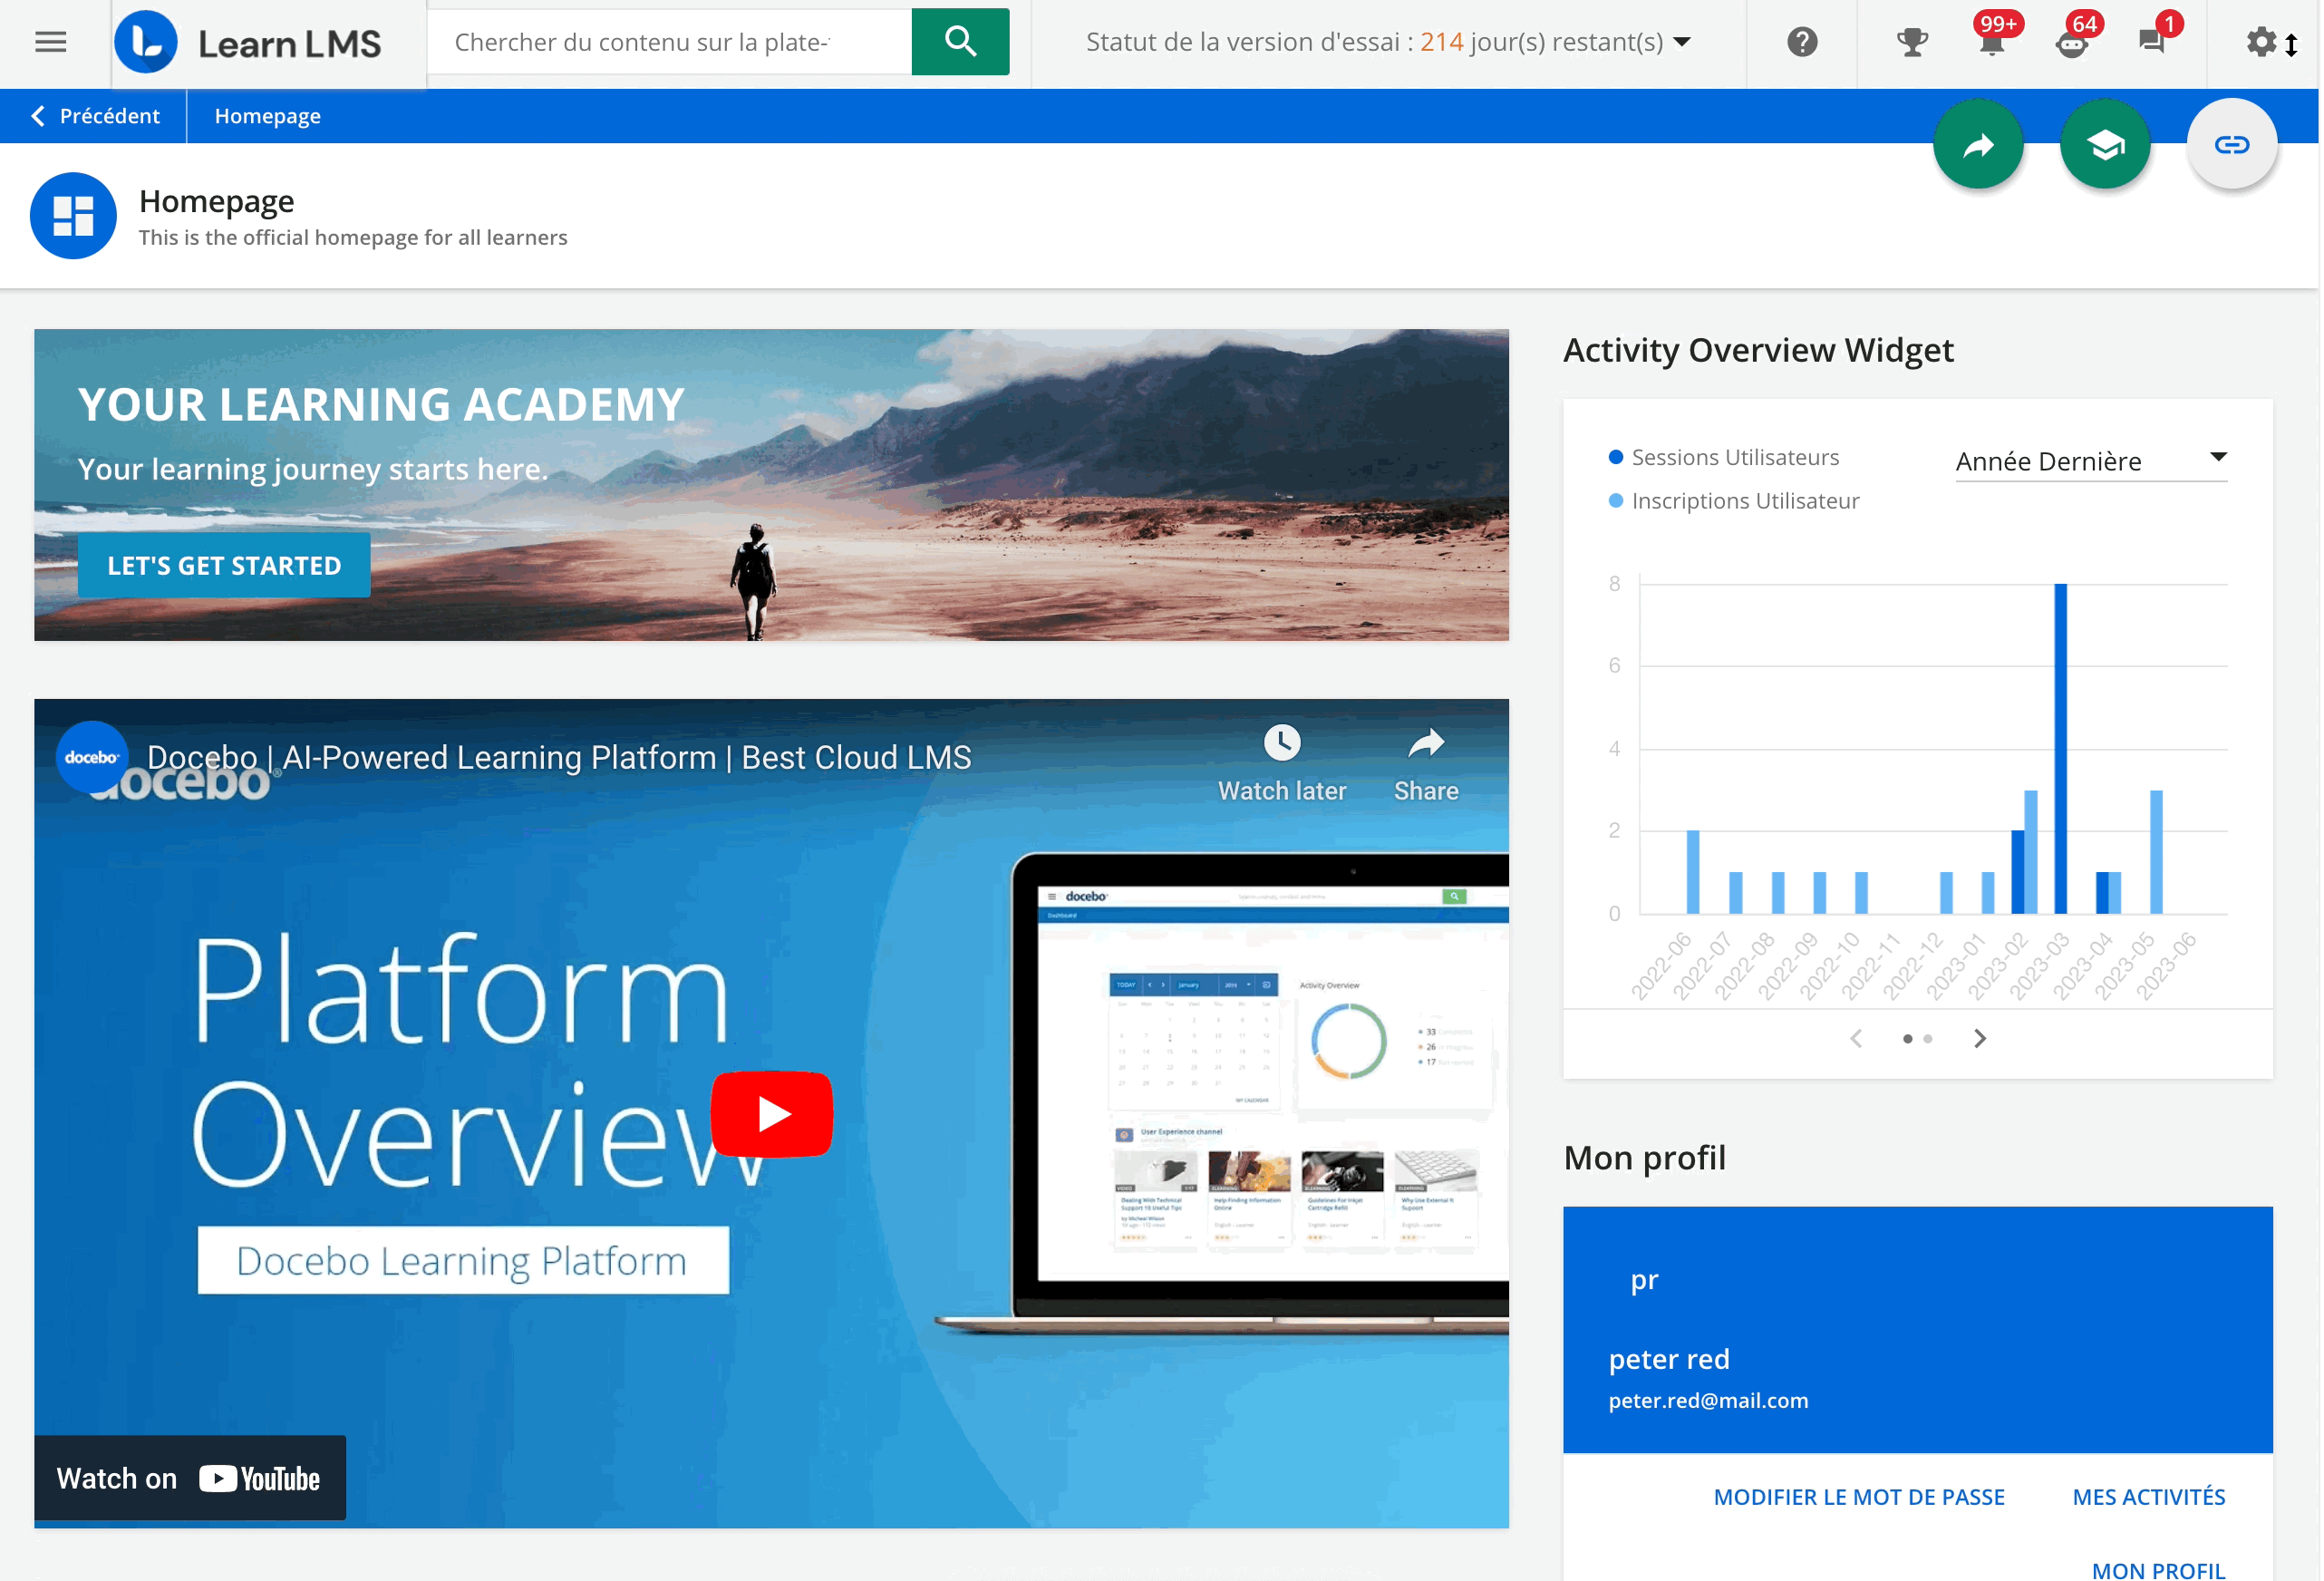The height and width of the screenshot is (1581, 2324).
Task: Open the hamburger main menu
Action: [50, 42]
